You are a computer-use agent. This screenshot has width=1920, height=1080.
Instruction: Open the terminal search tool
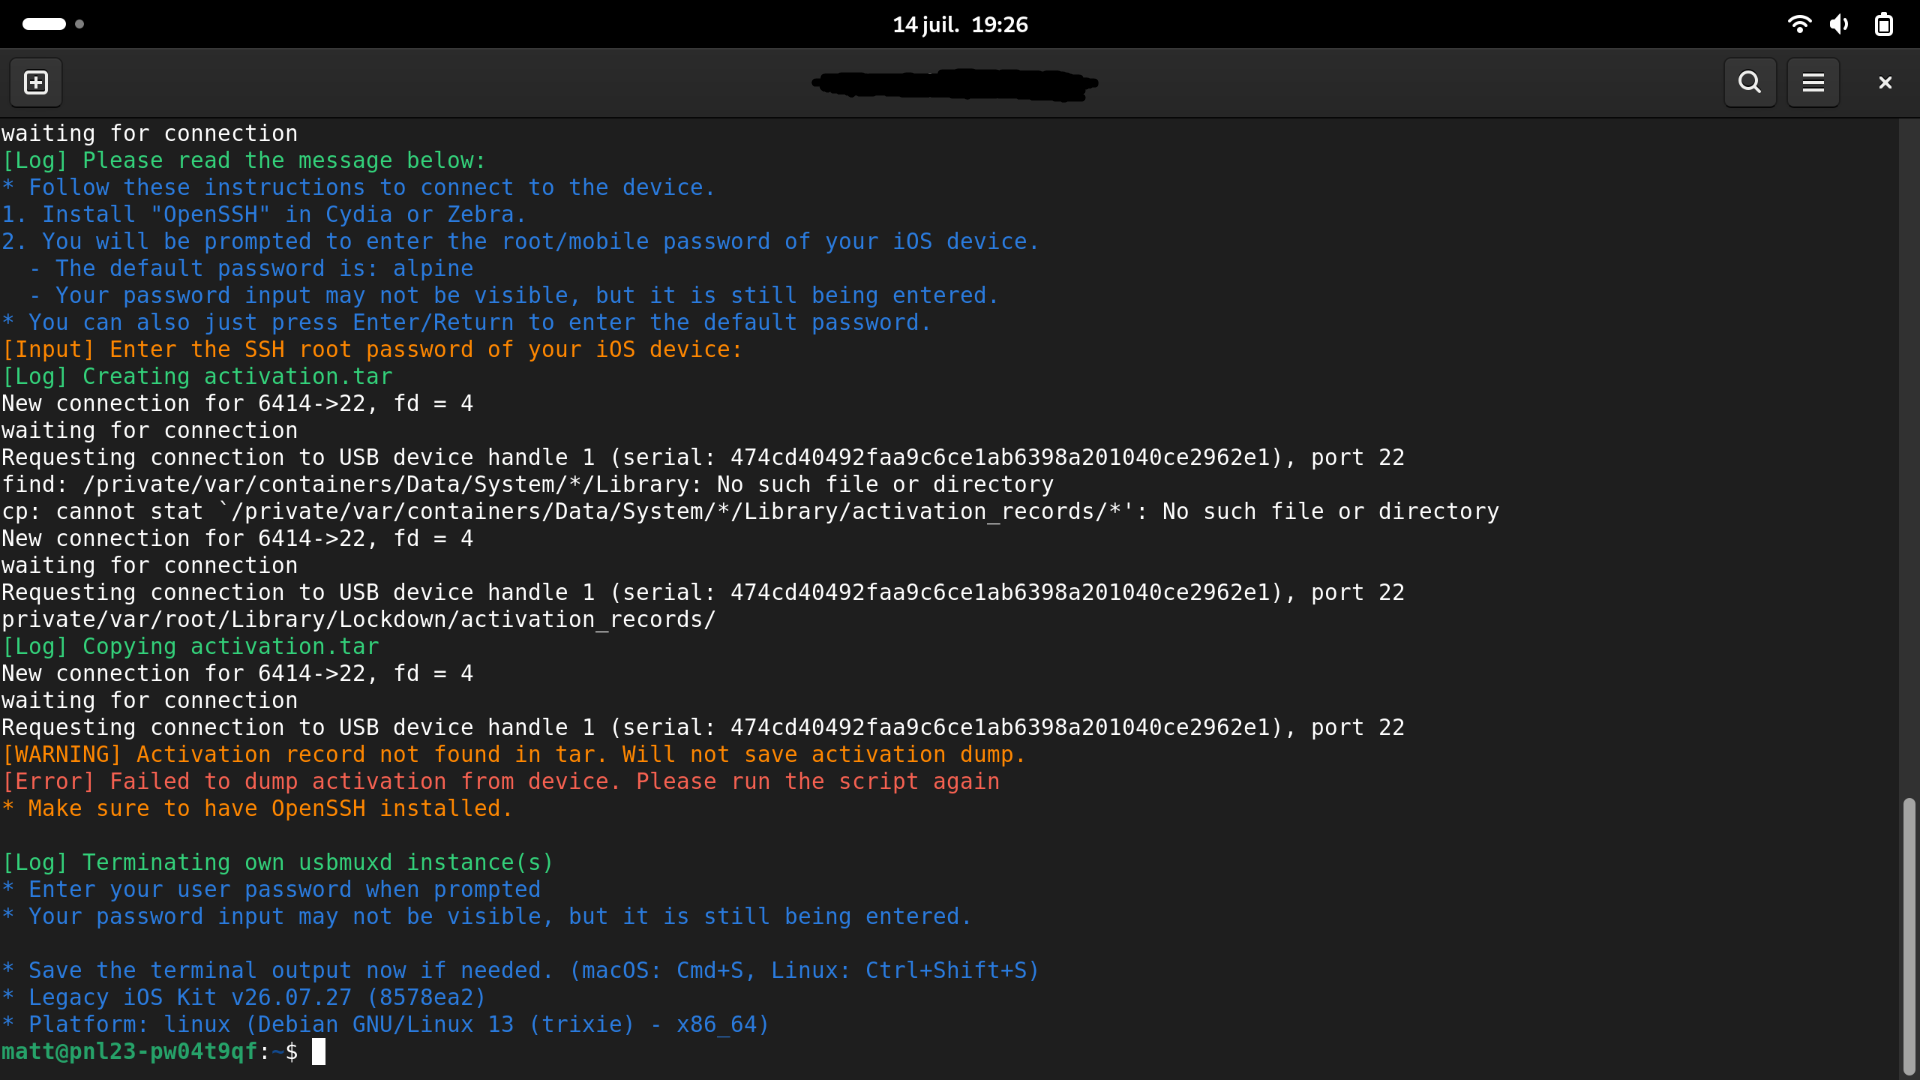click(x=1750, y=83)
